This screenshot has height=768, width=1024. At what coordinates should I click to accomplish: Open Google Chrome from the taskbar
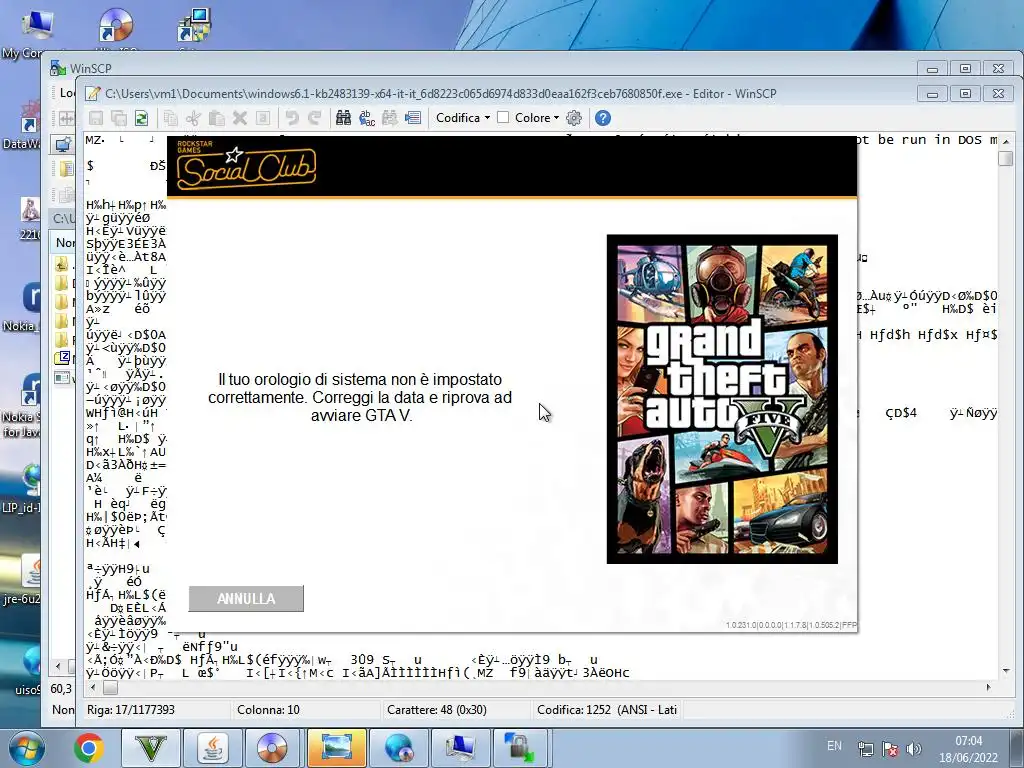pyautogui.click(x=88, y=748)
